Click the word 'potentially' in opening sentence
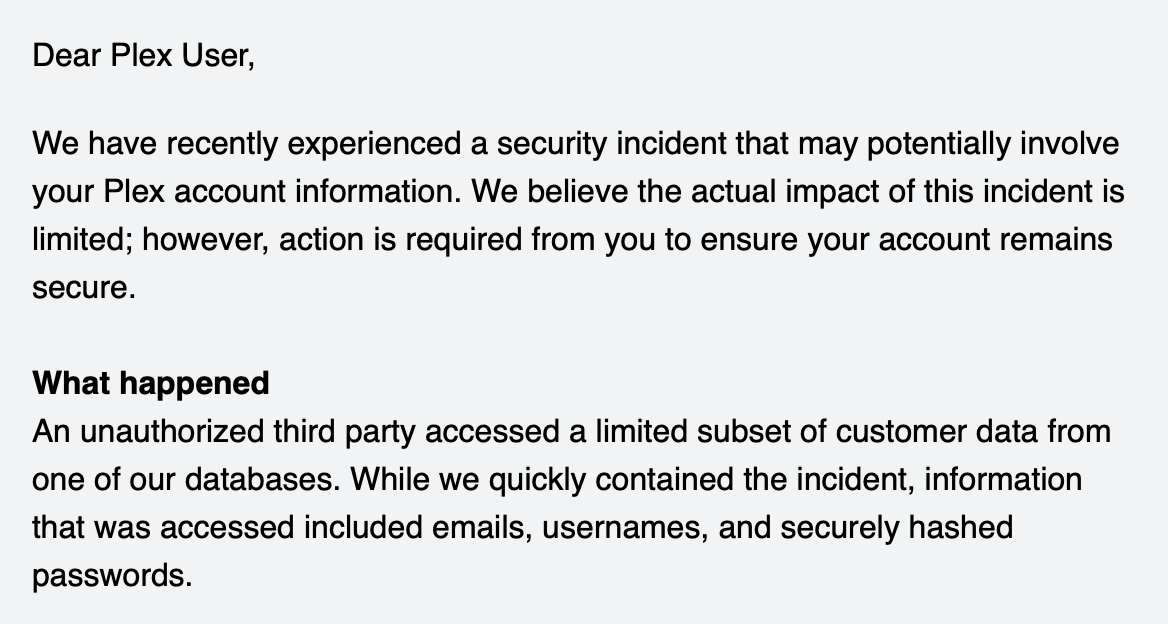This screenshot has width=1168, height=624. pyautogui.click(x=939, y=144)
